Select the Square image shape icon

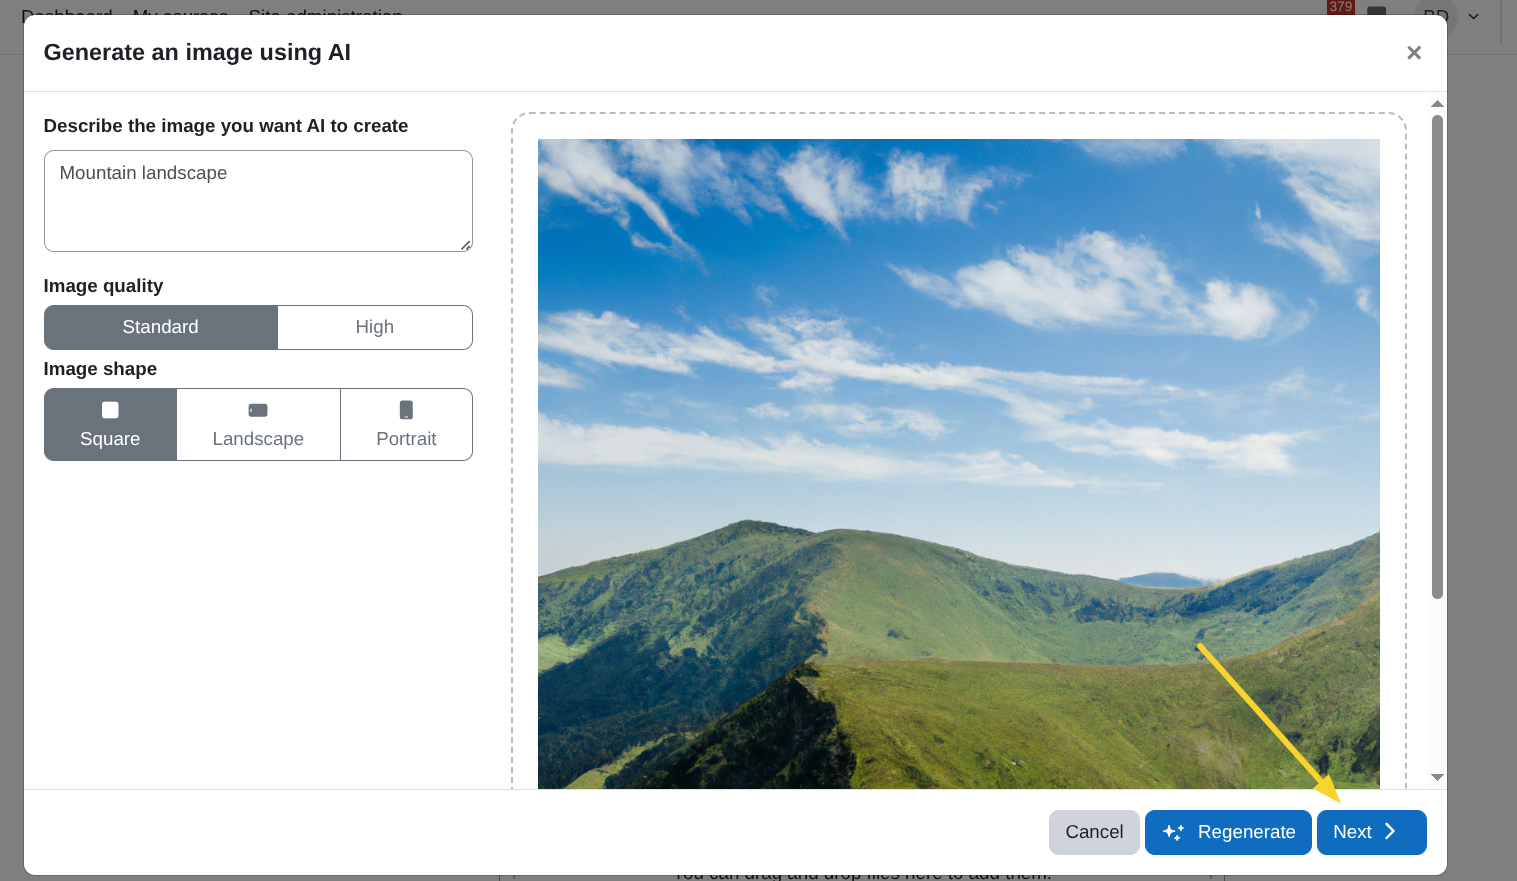(110, 410)
